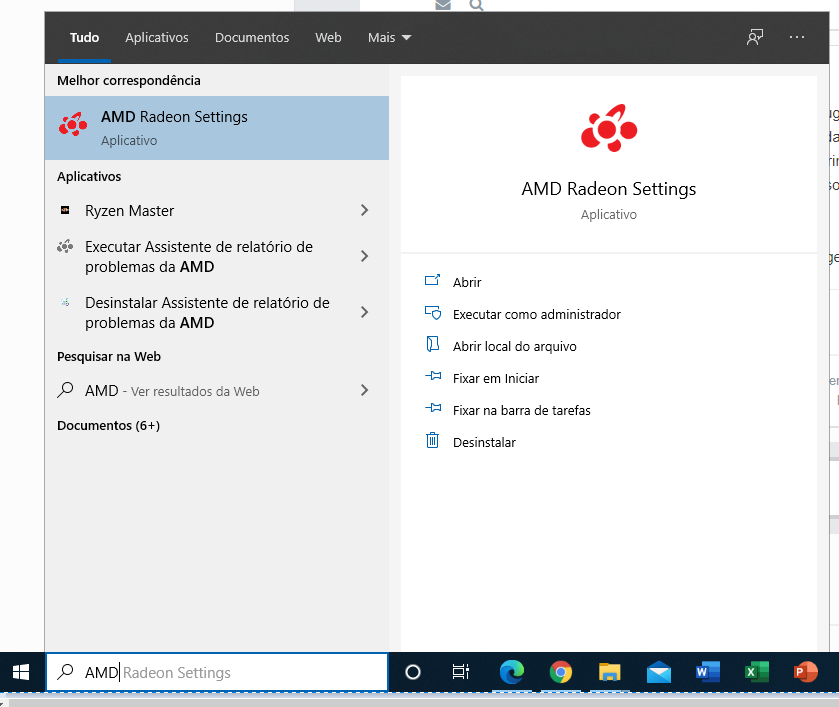Screen dimensions: 839x707
Task: Choose Fixar em Iniciar
Action: [496, 378]
